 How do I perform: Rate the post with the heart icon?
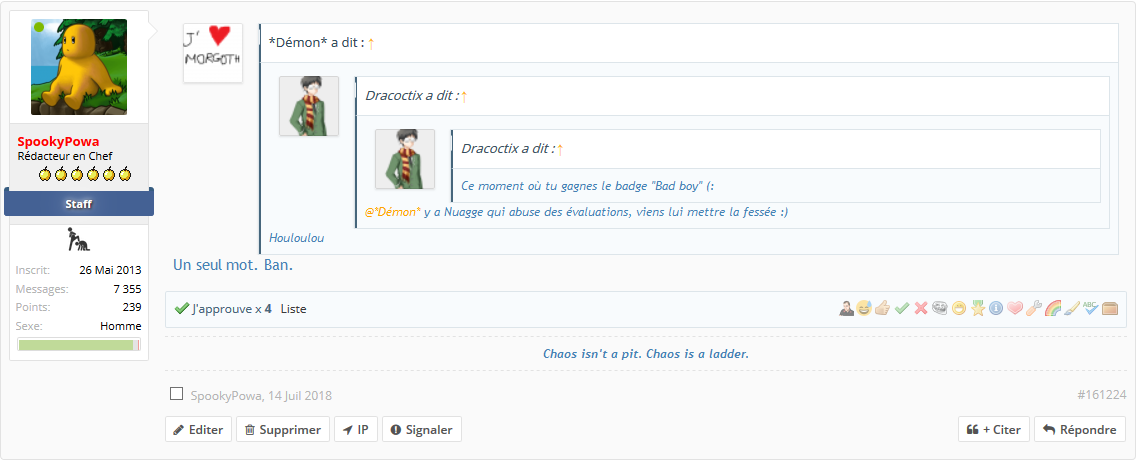click(1015, 309)
